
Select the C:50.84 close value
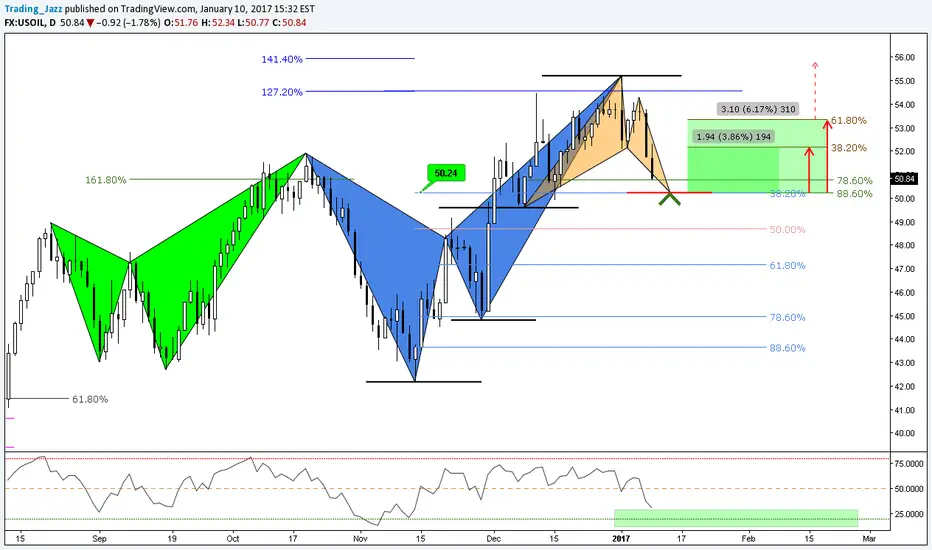(x=289, y=23)
